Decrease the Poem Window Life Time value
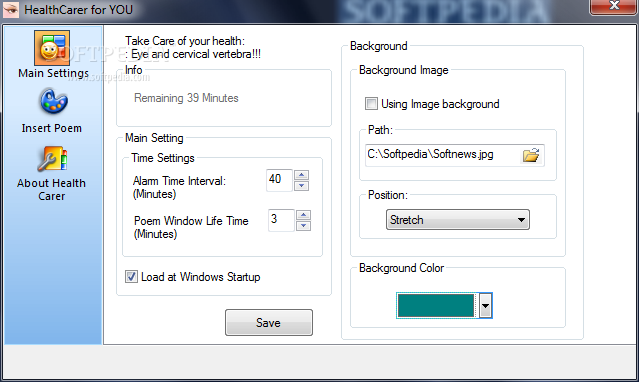 303,226
